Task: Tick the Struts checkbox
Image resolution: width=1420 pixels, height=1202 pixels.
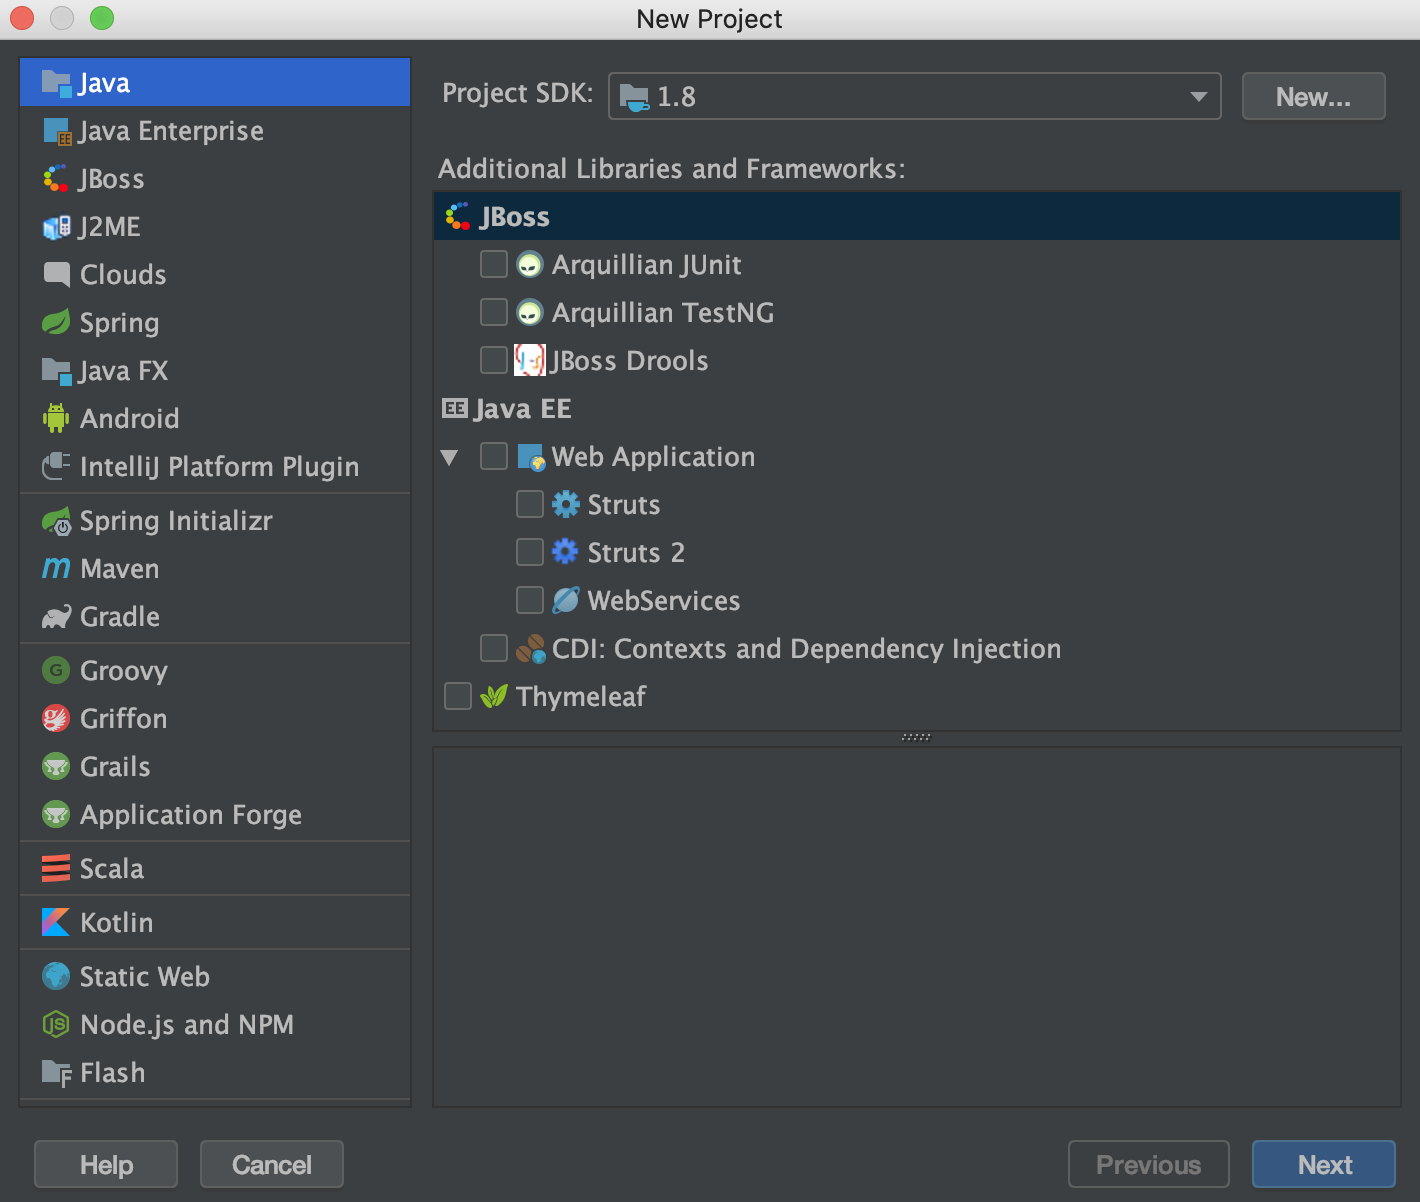Action: pos(530,504)
